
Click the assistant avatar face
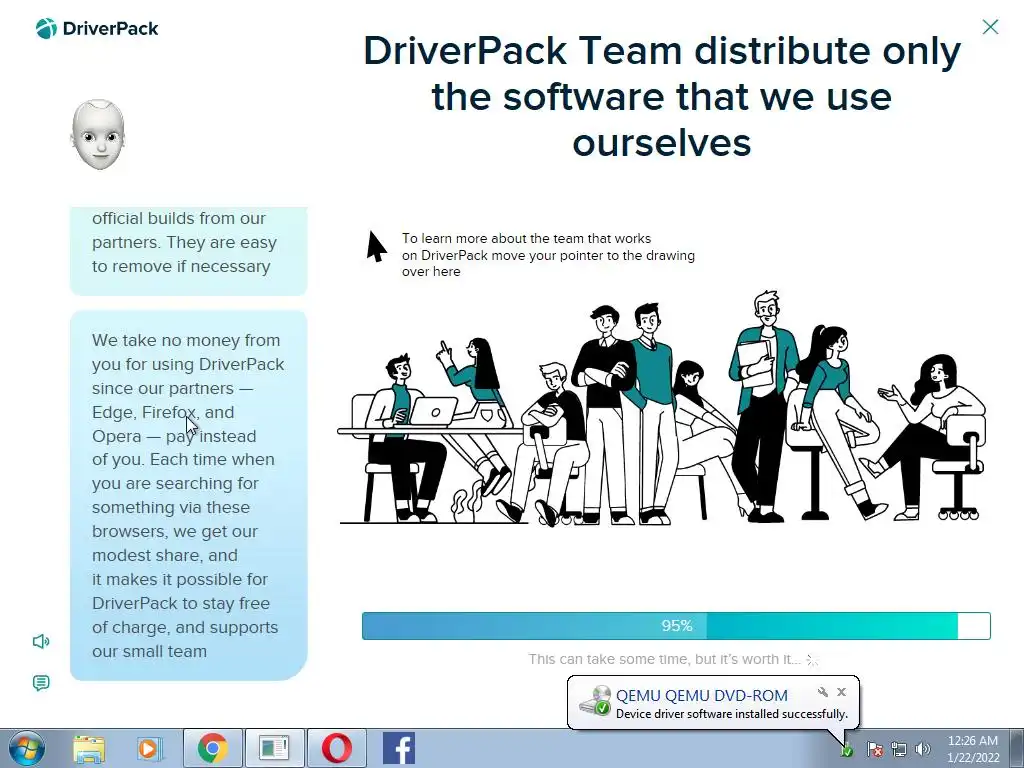98,135
